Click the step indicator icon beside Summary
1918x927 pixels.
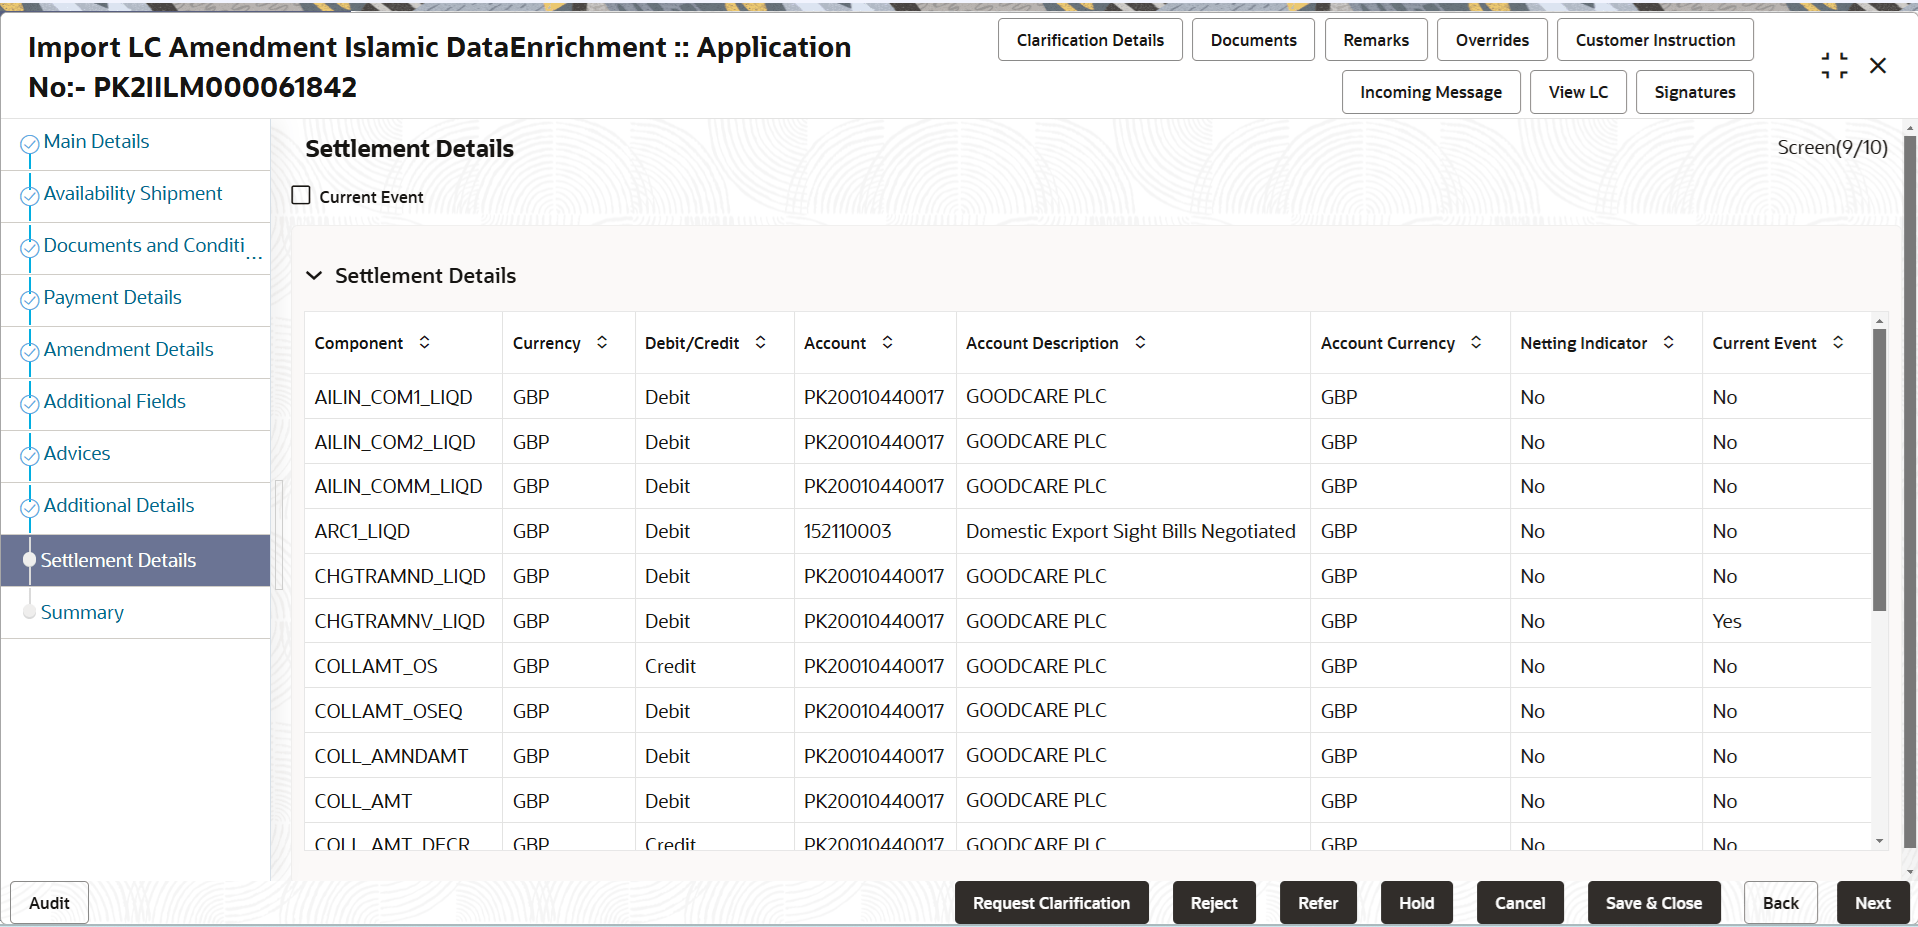click(29, 612)
